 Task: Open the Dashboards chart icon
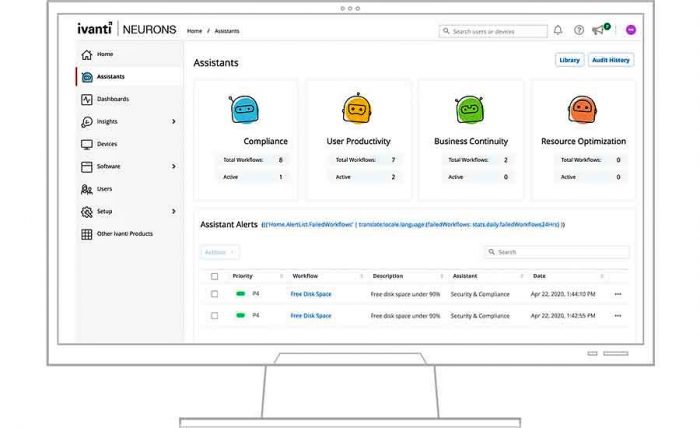[87, 100]
